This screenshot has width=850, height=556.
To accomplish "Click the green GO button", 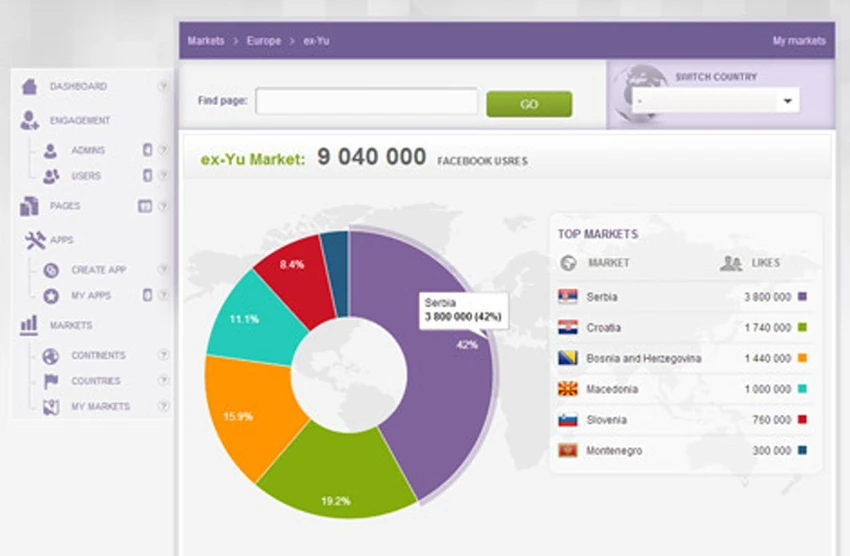I will (x=529, y=104).
